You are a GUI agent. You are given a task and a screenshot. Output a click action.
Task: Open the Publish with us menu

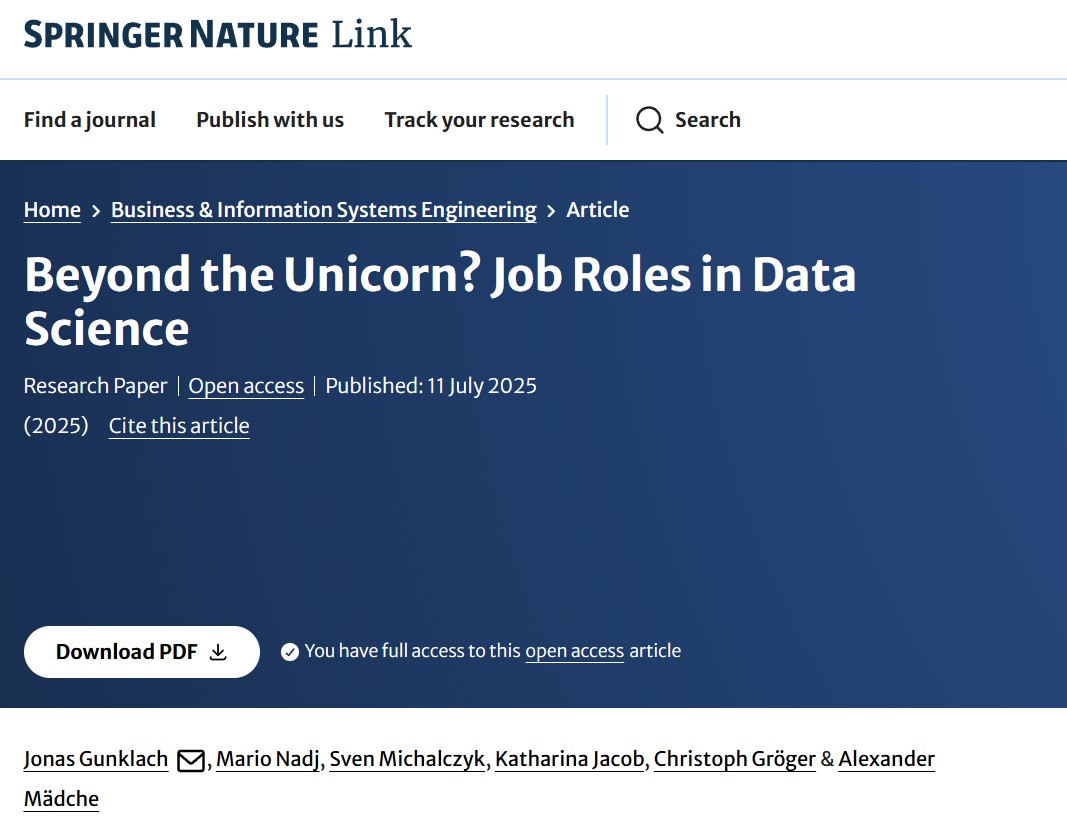click(x=270, y=120)
